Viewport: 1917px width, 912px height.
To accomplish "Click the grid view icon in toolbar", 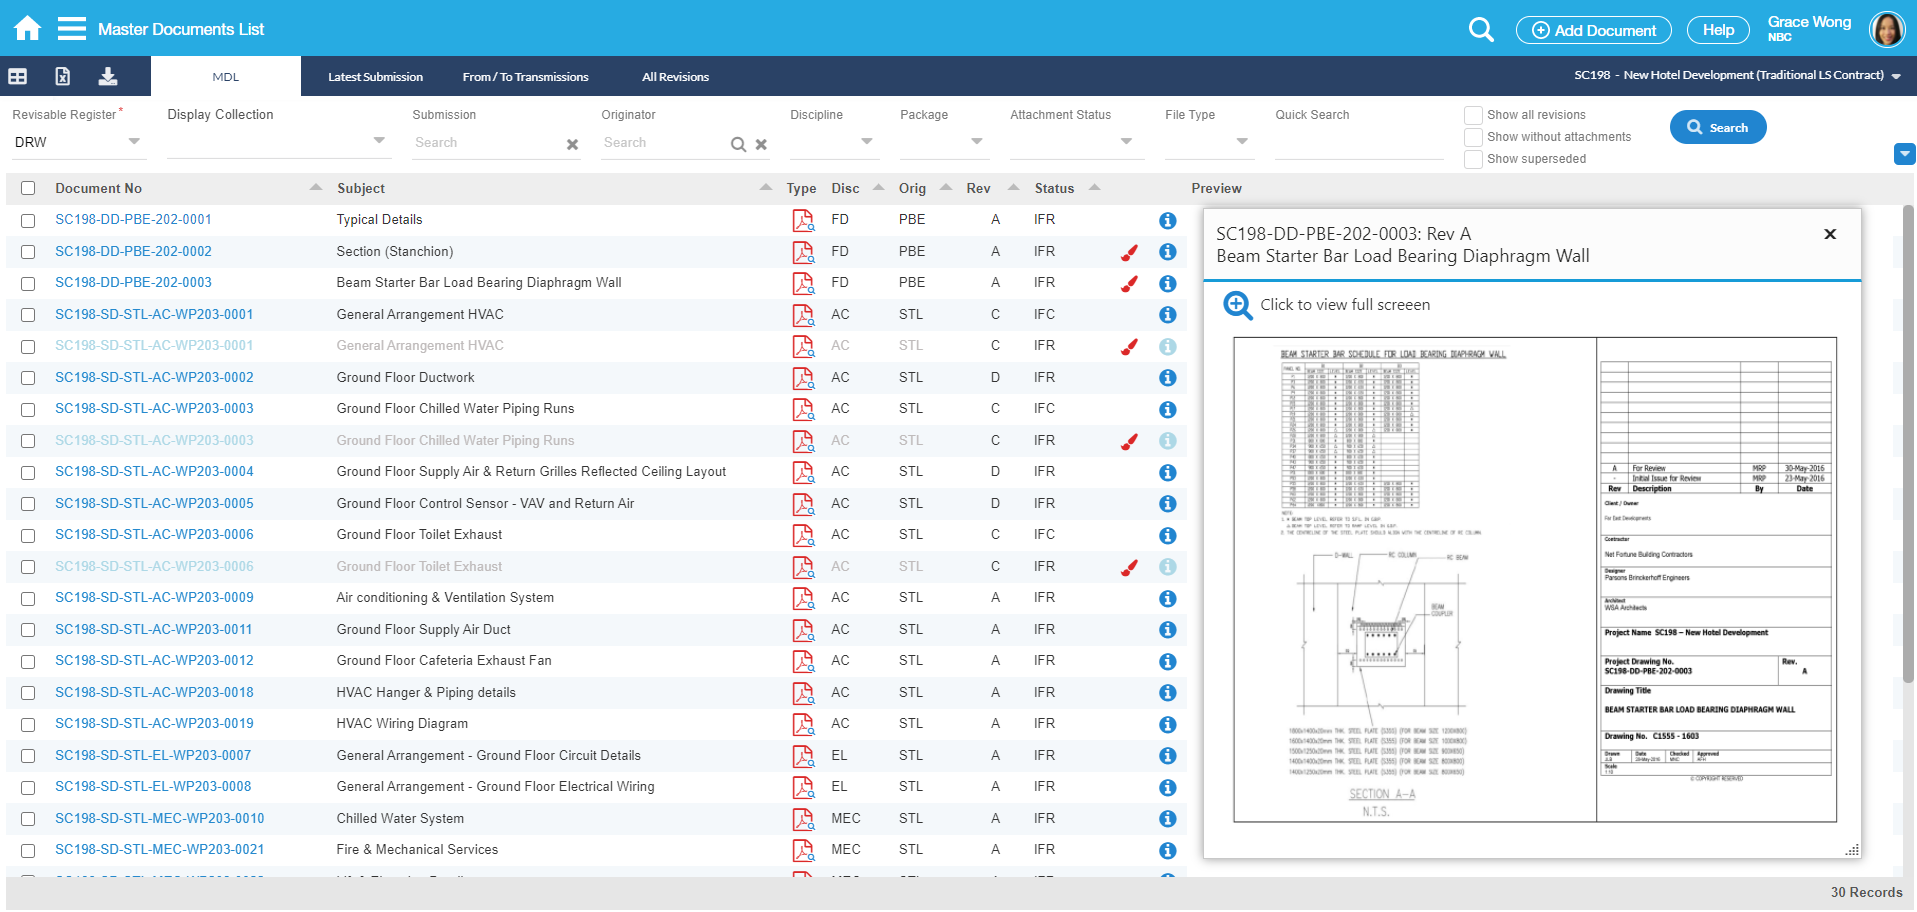I will 18,76.
